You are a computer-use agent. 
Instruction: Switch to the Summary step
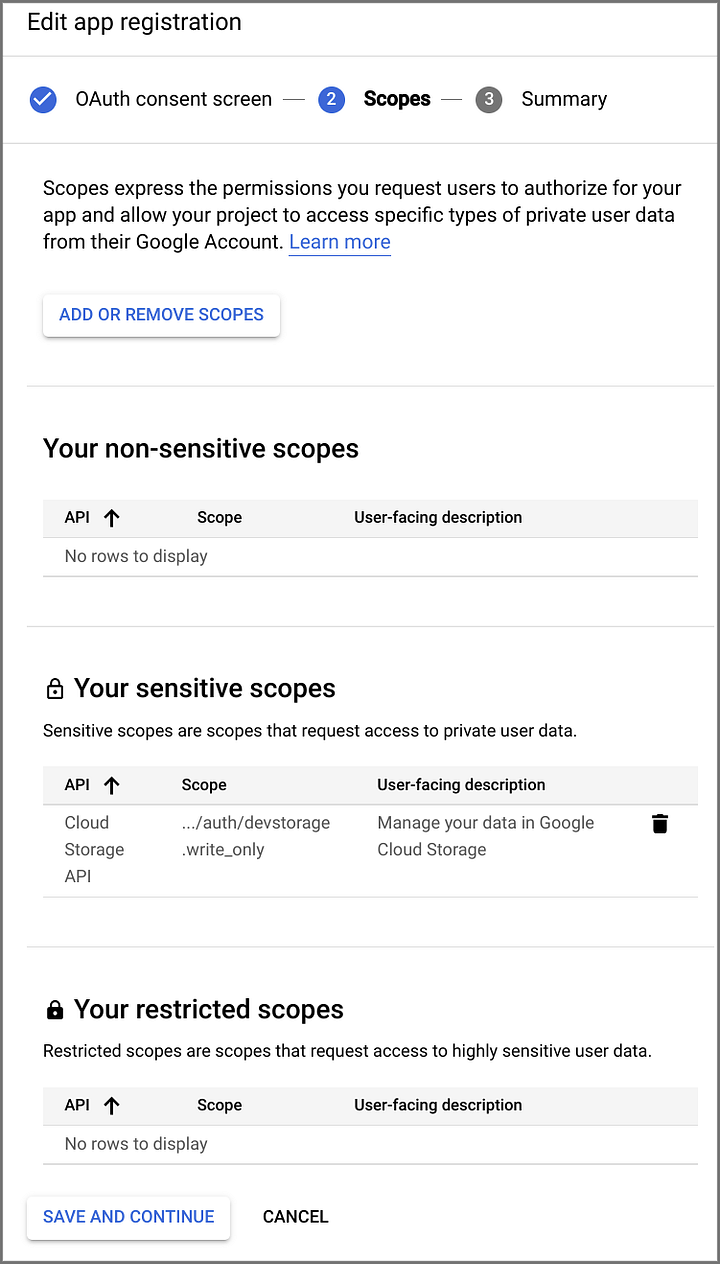pos(563,99)
